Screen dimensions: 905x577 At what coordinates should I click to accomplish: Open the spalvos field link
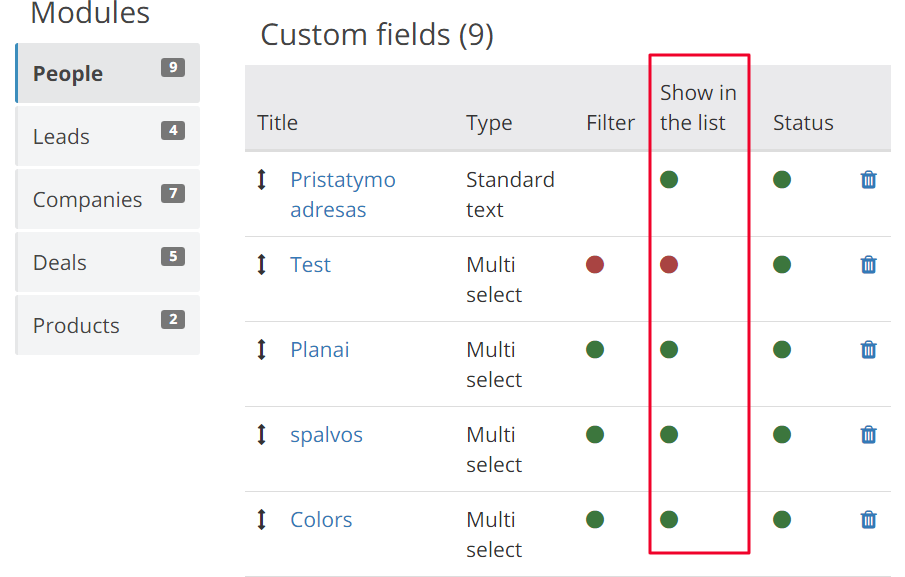[x=326, y=434]
